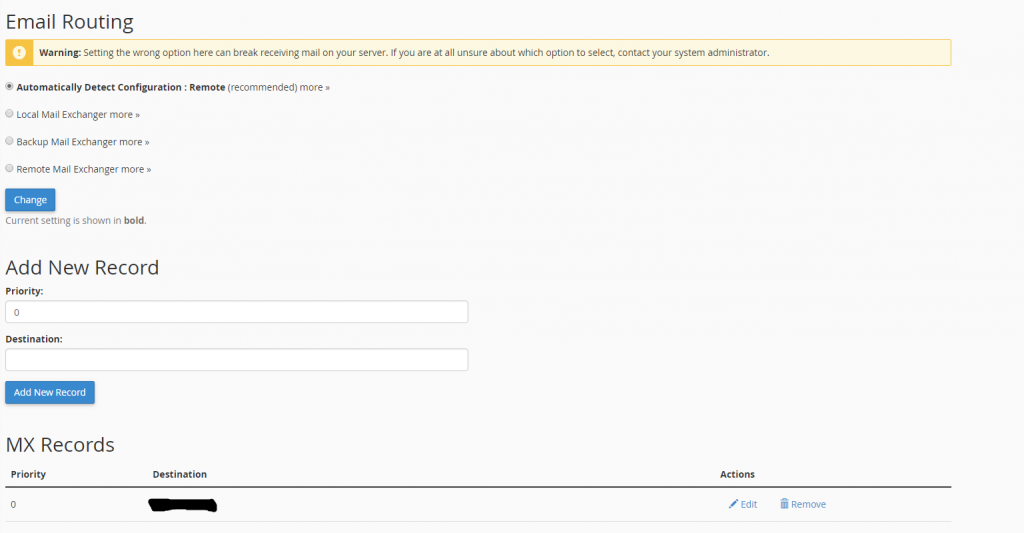Click the Priority column header in MX Records
This screenshot has width=1024, height=533.
[x=28, y=474]
